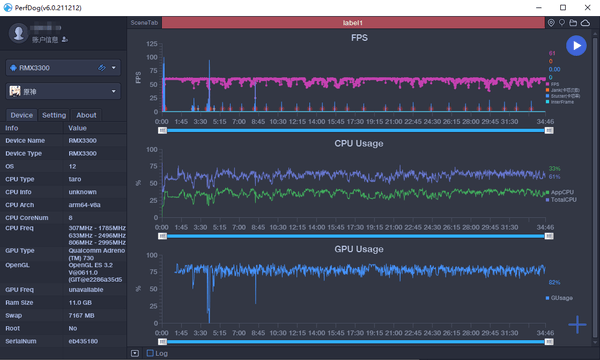600x360 pixels.
Task: Switch to the Device tab
Action: 21,115
